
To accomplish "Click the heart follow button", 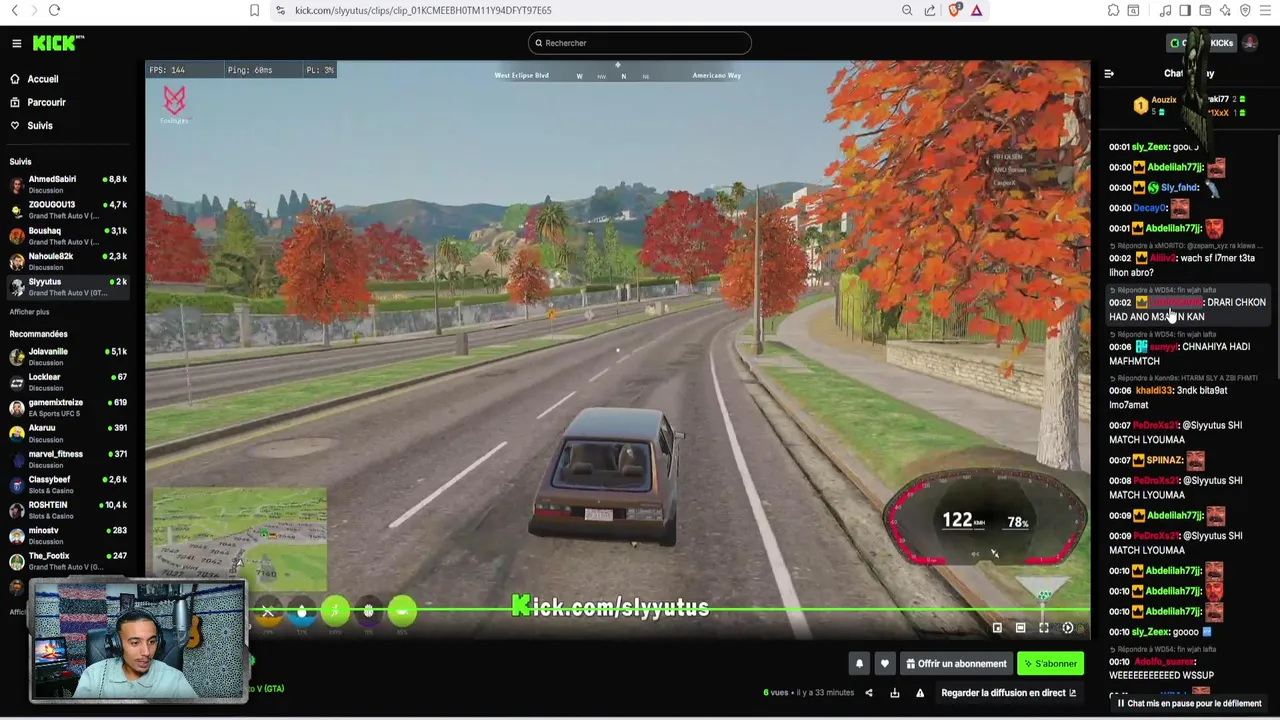I will (884, 663).
